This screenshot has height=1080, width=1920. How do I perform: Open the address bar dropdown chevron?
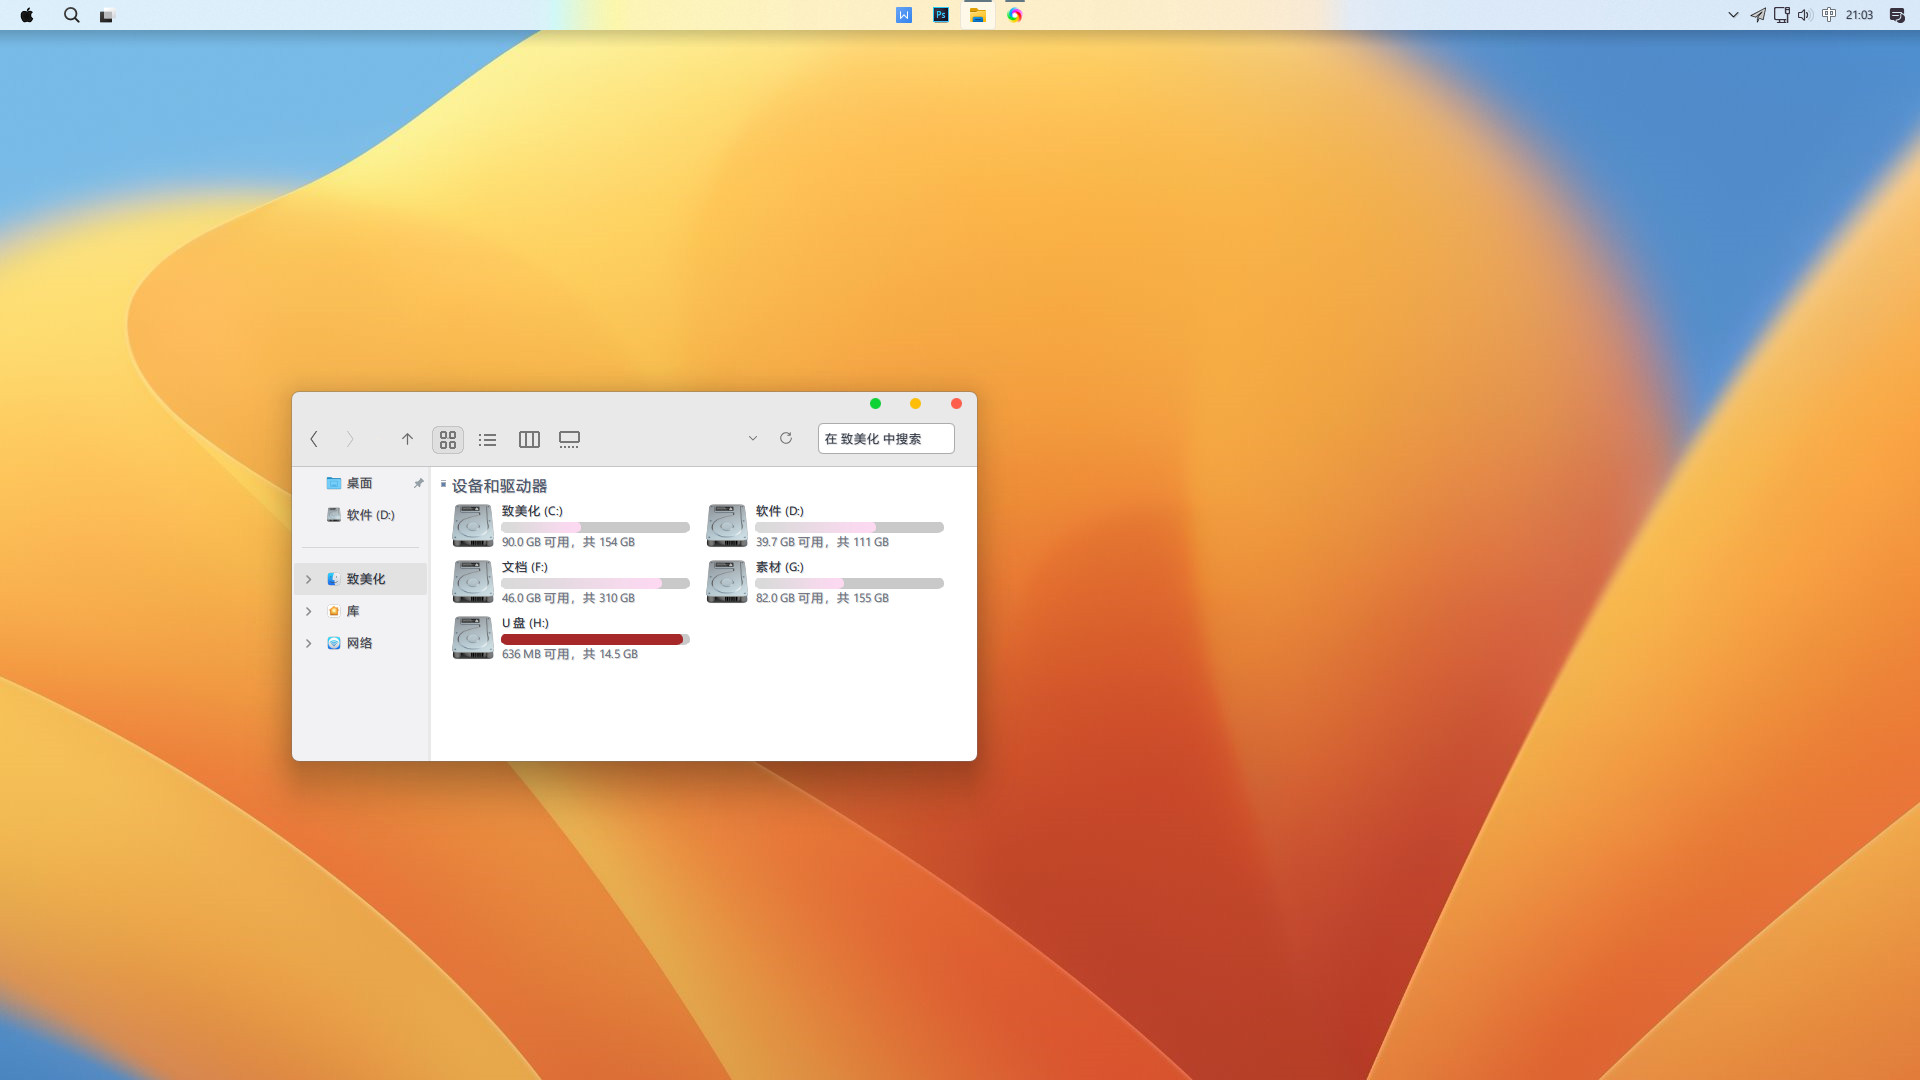pos(753,439)
